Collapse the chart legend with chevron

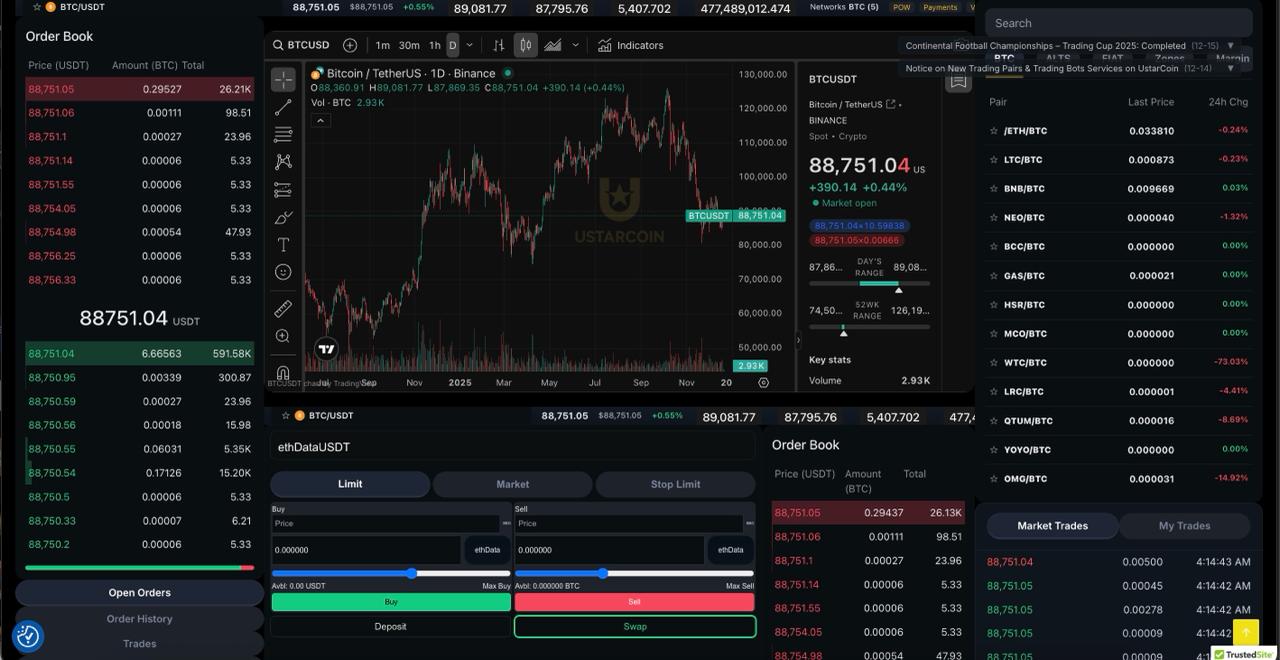[321, 121]
